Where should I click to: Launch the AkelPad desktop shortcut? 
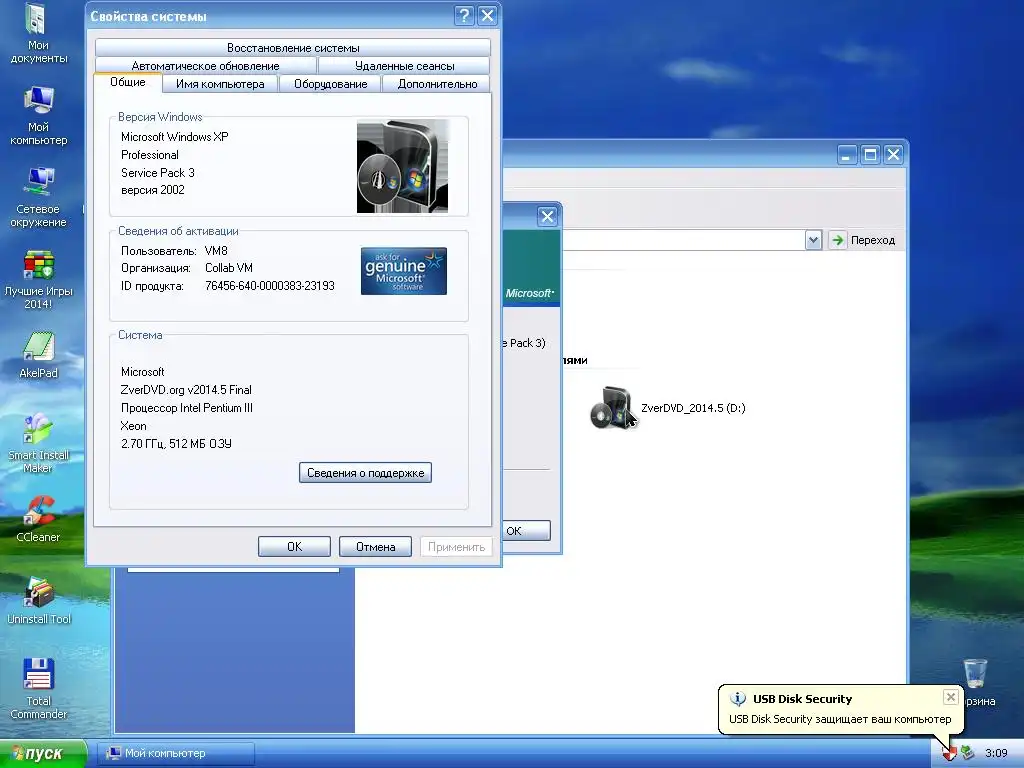tap(38, 355)
